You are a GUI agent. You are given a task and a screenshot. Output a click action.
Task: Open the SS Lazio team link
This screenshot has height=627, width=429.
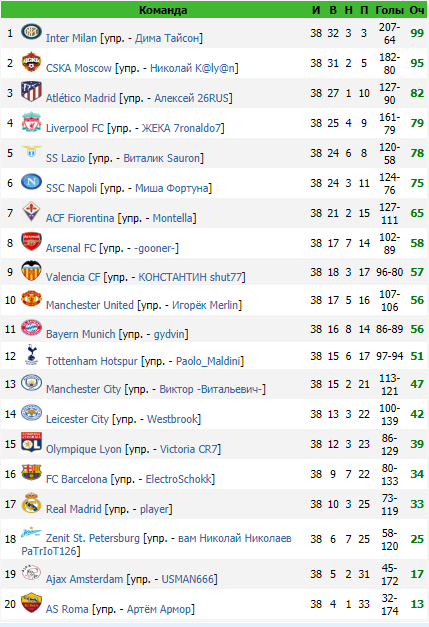[x=65, y=158]
